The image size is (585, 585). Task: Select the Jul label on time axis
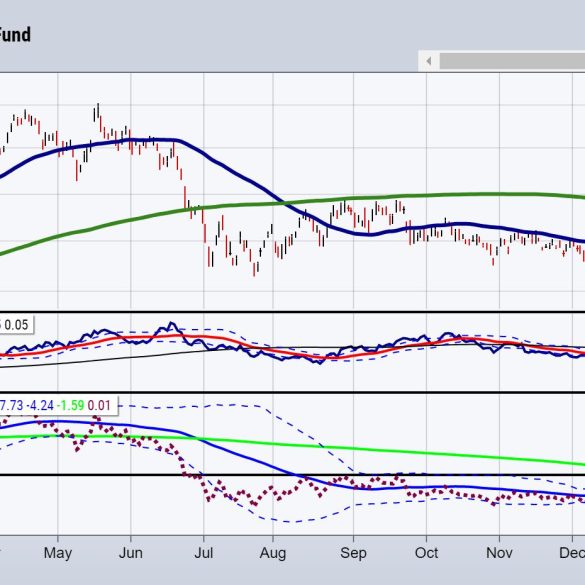coord(204,553)
